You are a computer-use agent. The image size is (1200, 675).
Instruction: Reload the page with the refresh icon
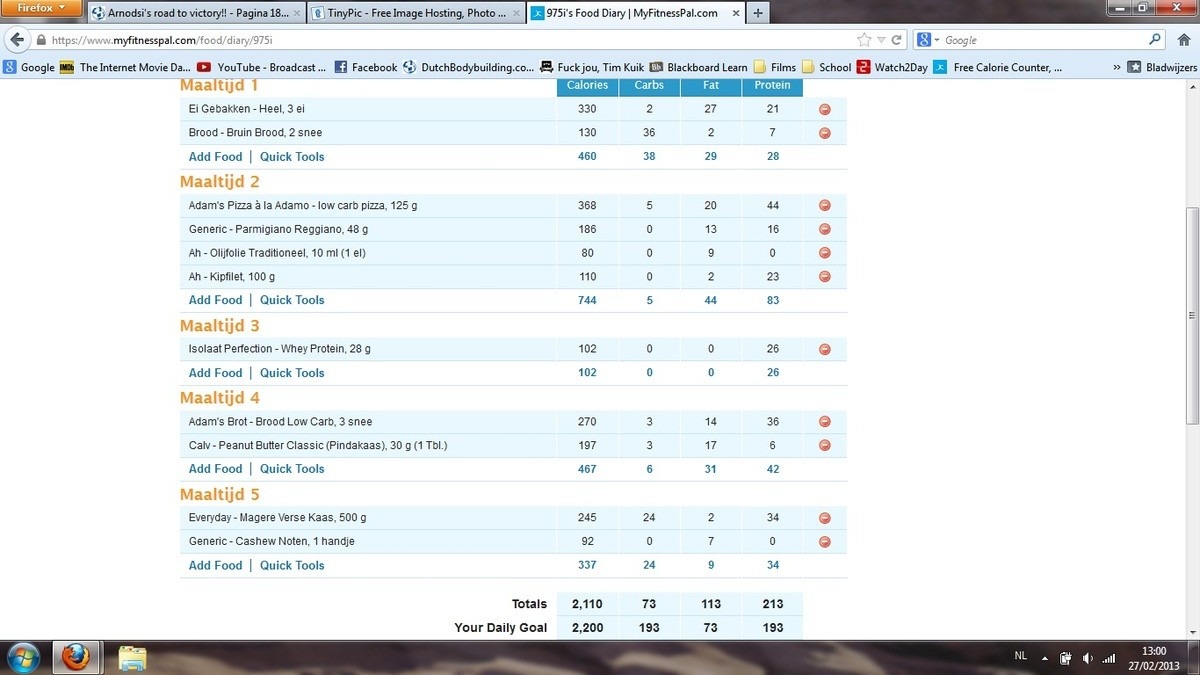tap(897, 40)
